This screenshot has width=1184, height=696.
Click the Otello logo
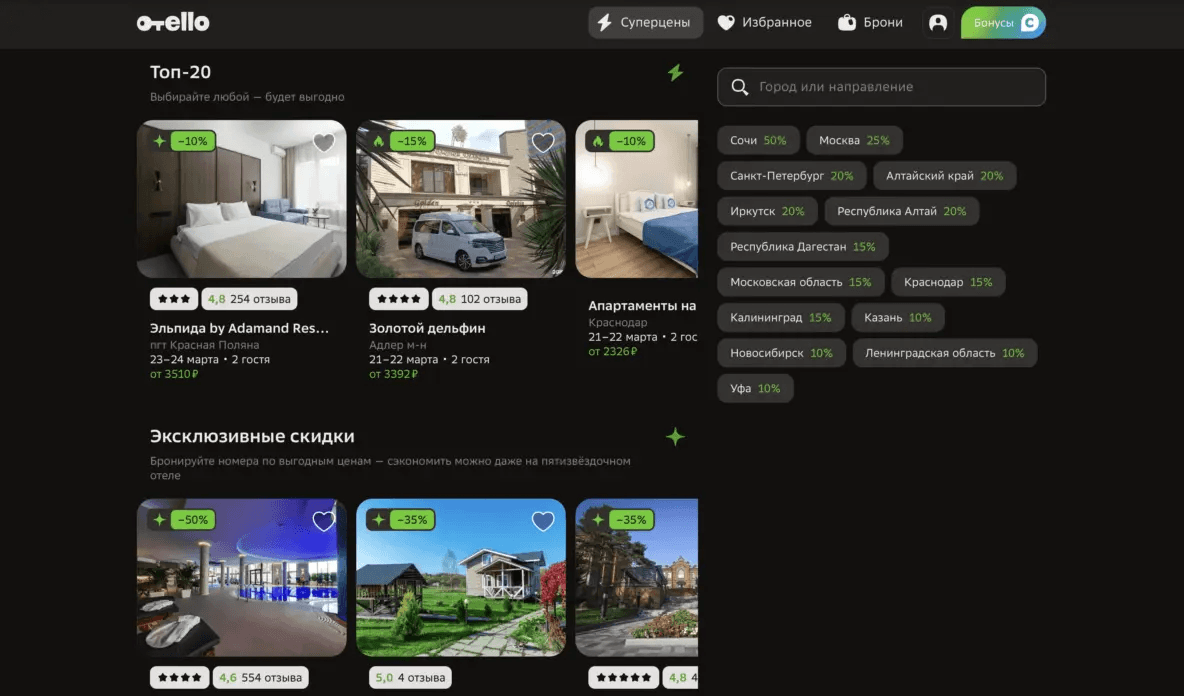173,23
